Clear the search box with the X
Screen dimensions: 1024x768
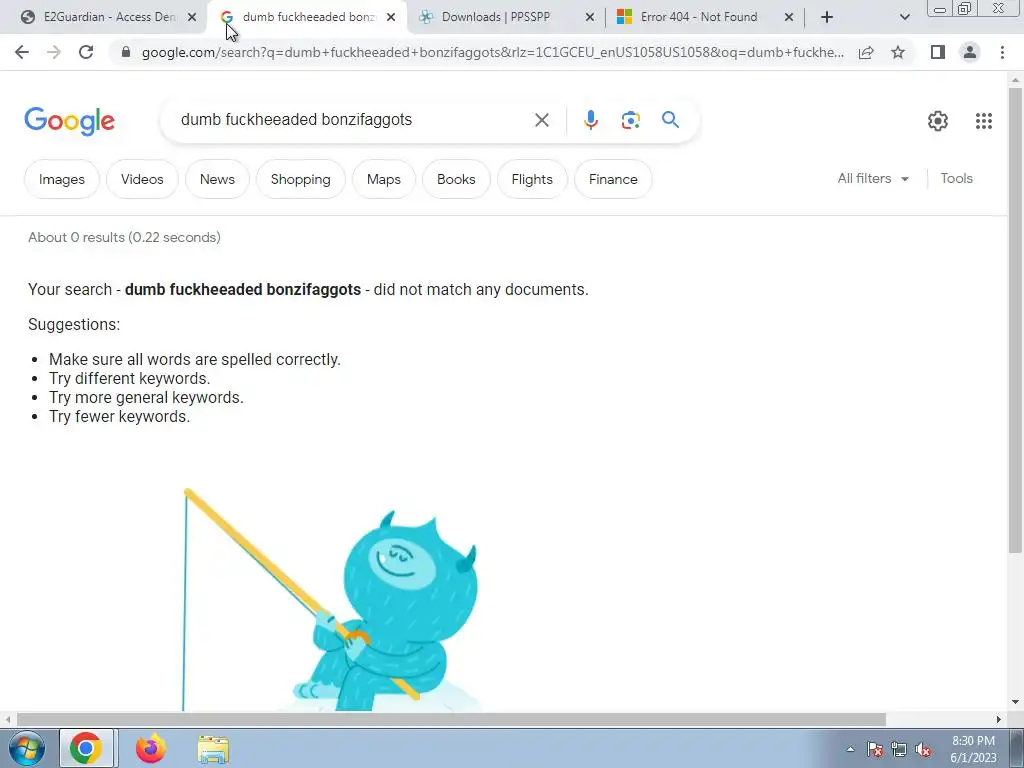[x=541, y=120]
